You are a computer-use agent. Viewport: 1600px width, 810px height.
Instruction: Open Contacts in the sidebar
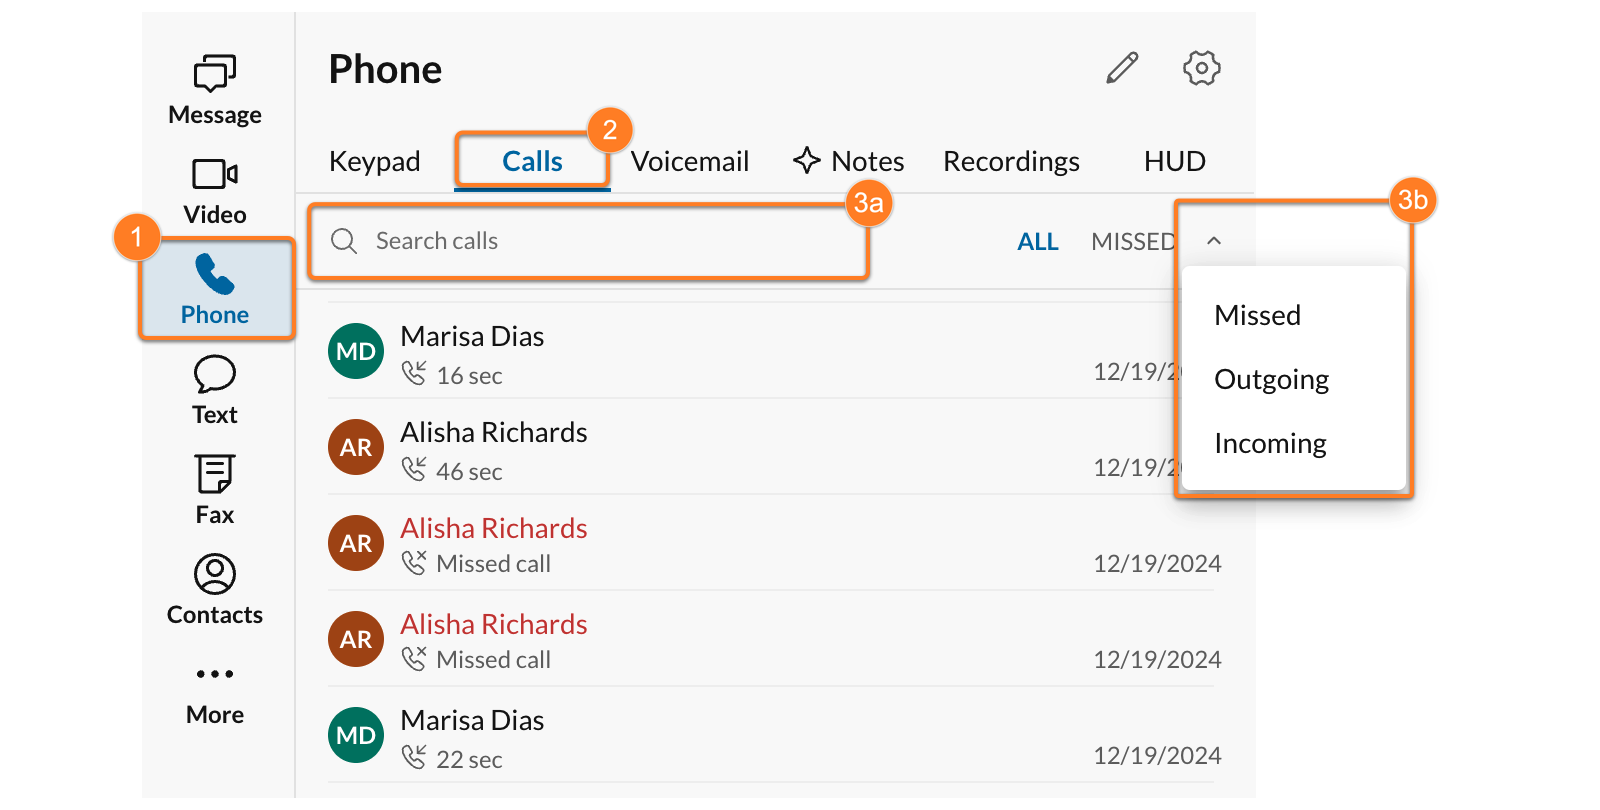(x=215, y=590)
